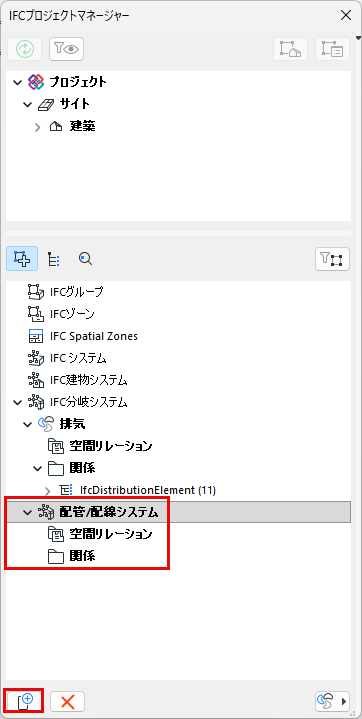Select the 排気 system icon

[46, 425]
